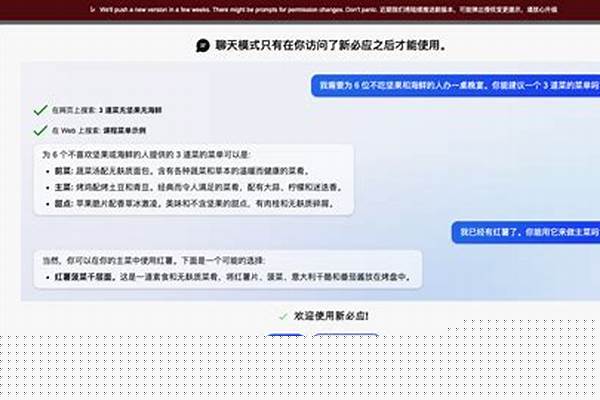This screenshot has height=400, width=600.
Task: Click the first search line containing '3 道菜'
Action: tap(107, 110)
